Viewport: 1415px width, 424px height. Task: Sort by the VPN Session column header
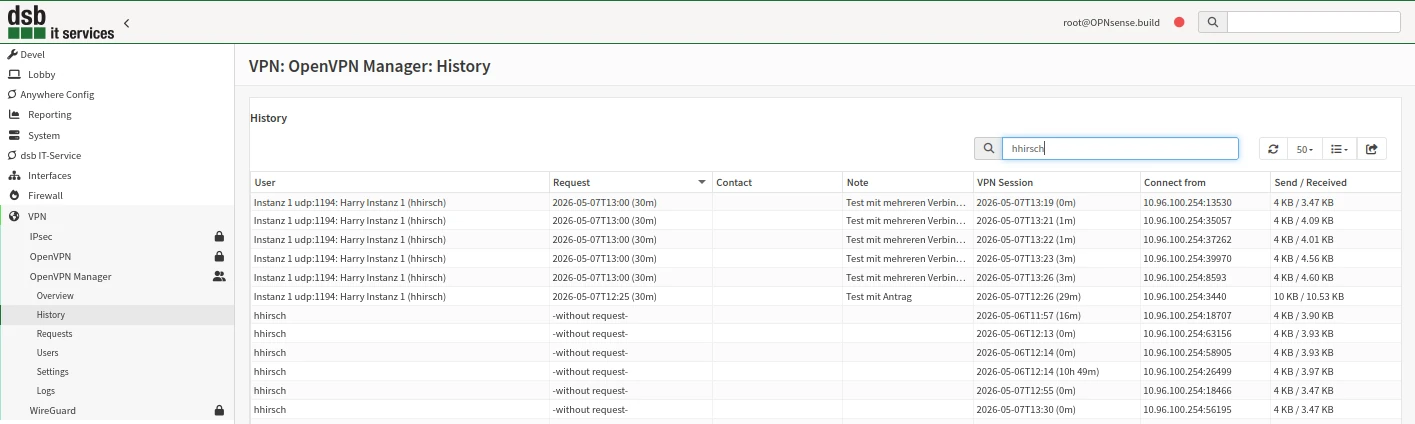click(x=1056, y=183)
